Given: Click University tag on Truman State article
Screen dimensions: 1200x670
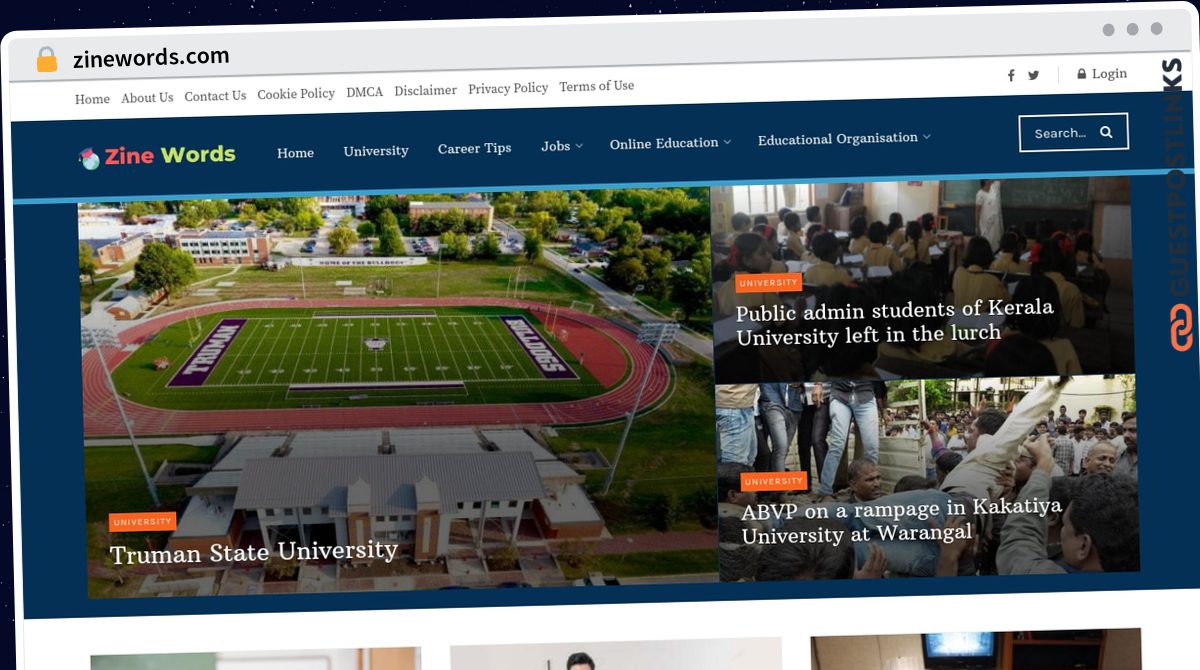Looking at the screenshot, I should coord(143,522).
